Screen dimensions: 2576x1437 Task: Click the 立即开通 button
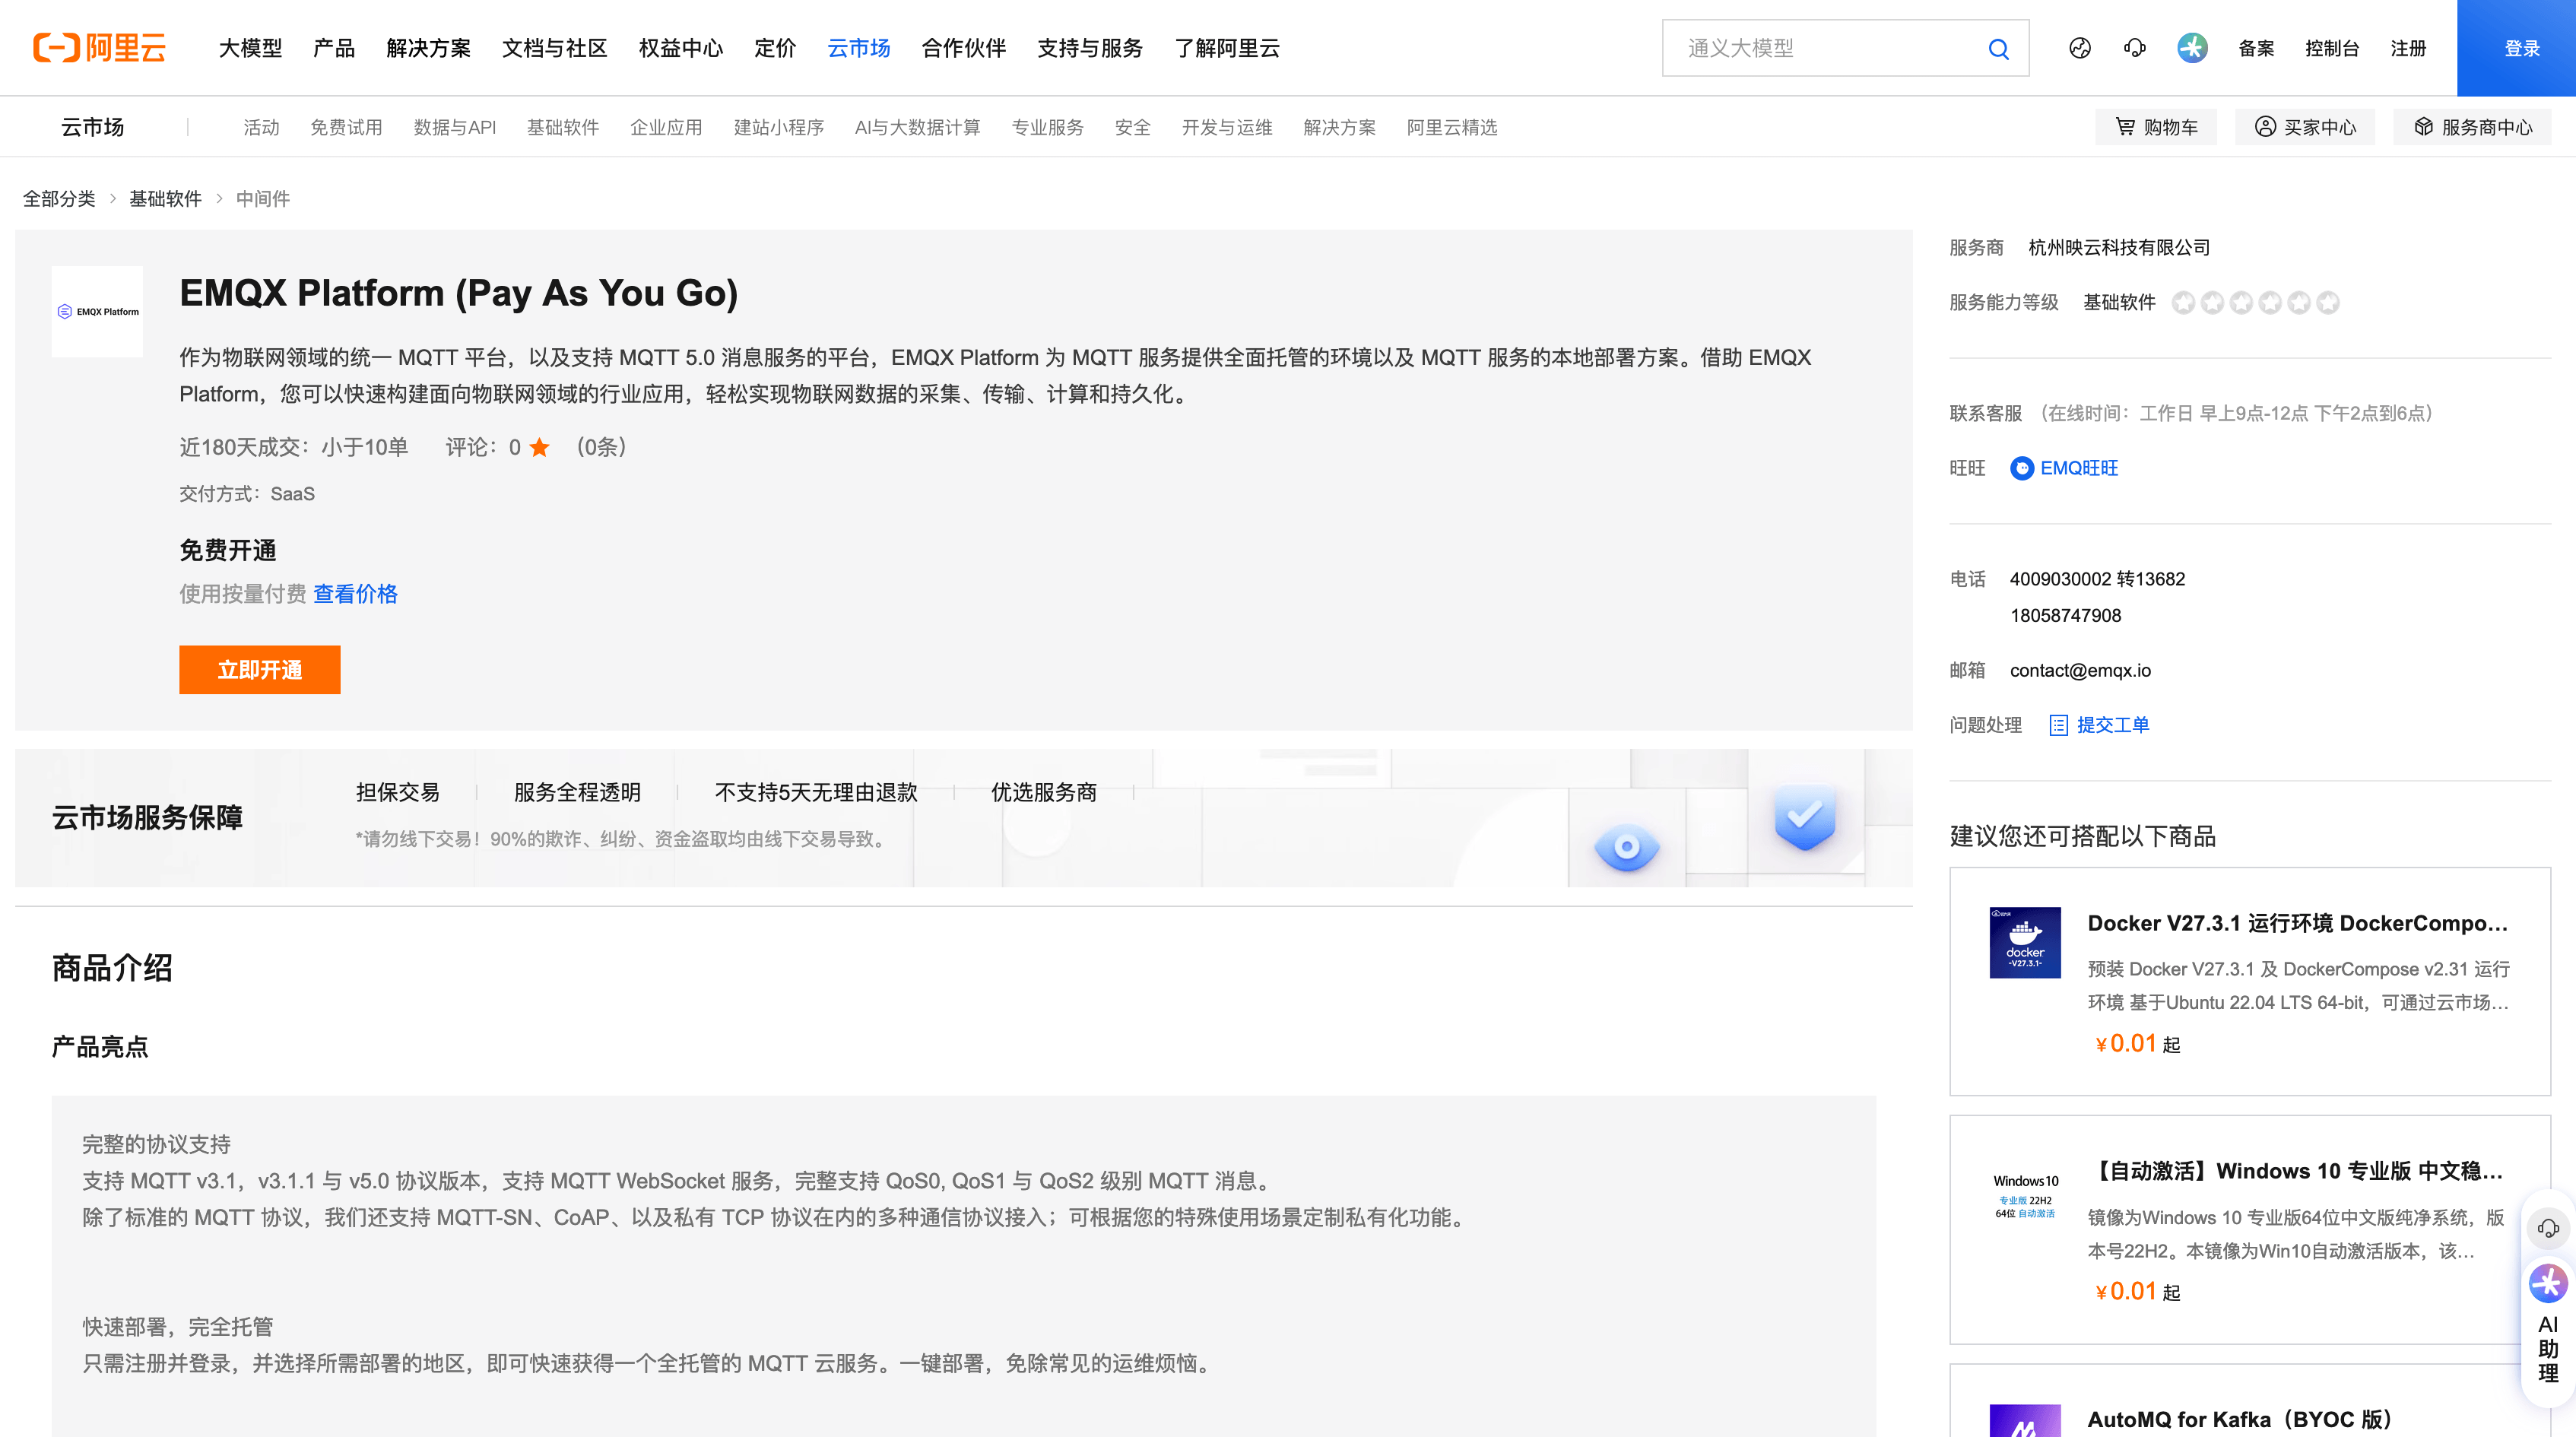tap(259, 670)
